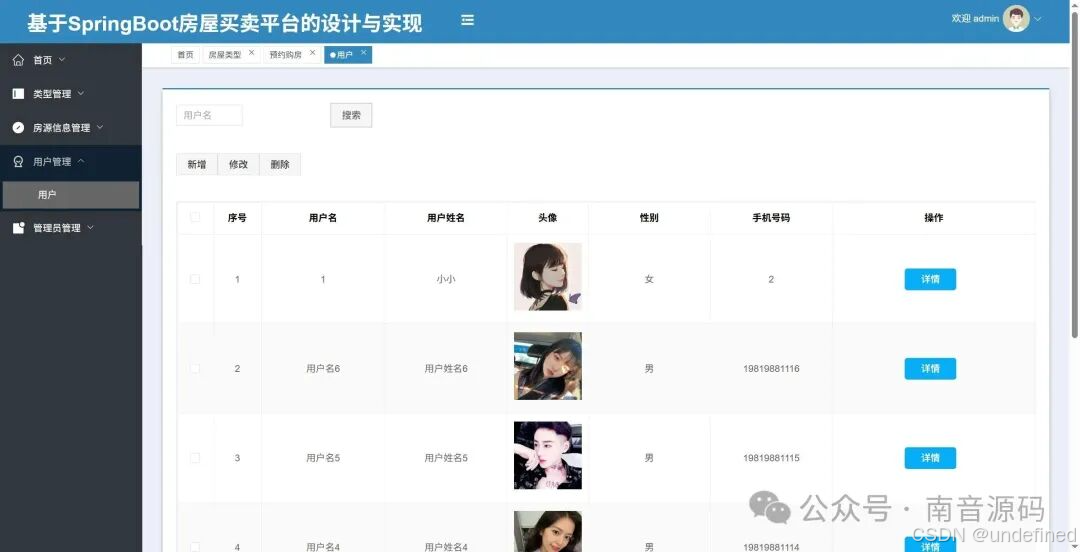Click the 性别 column header
The image size is (1080, 552).
(x=649, y=218)
